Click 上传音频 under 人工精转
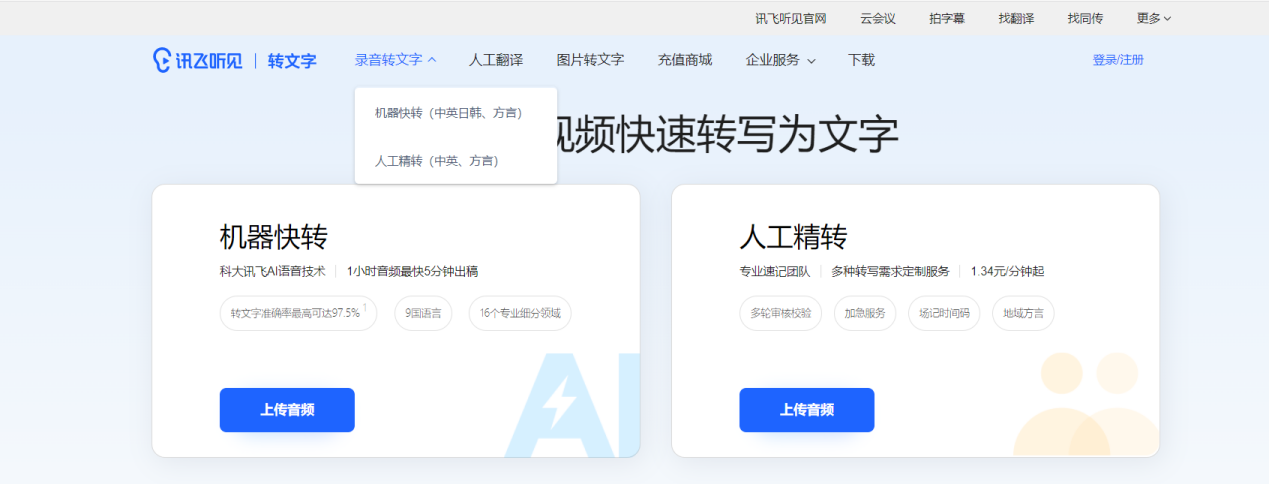1269x484 pixels. (x=807, y=410)
